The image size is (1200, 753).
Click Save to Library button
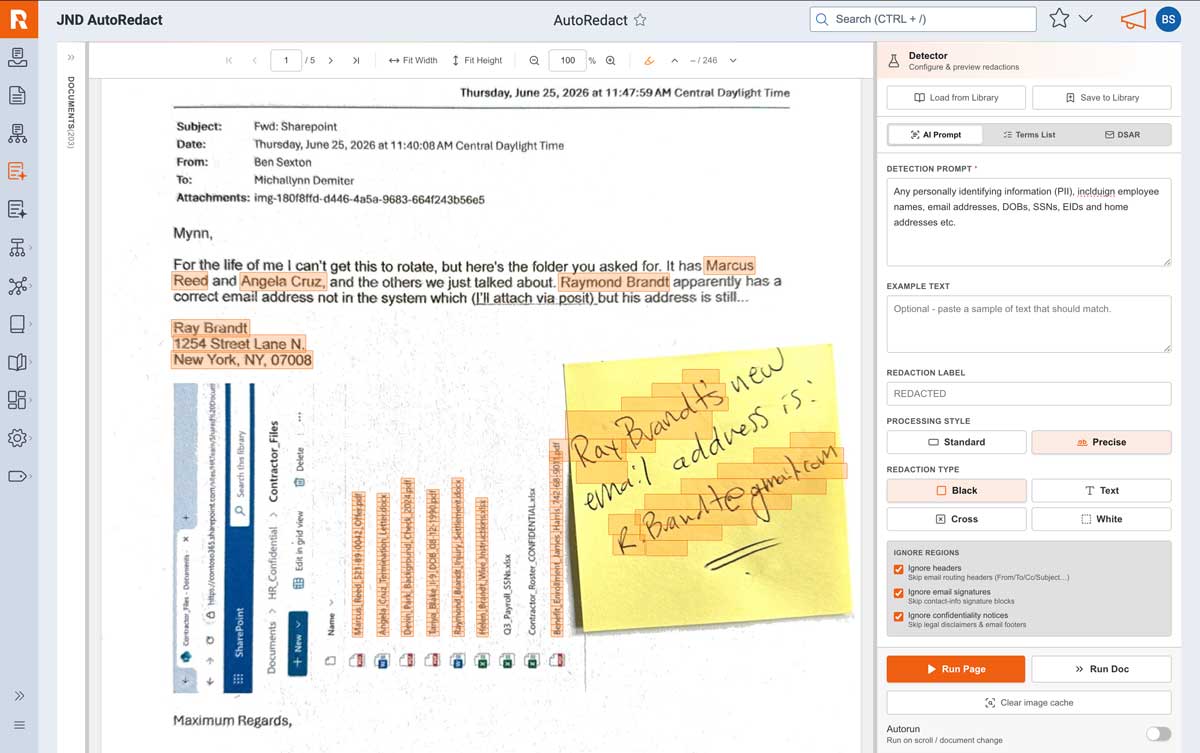(x=1101, y=98)
